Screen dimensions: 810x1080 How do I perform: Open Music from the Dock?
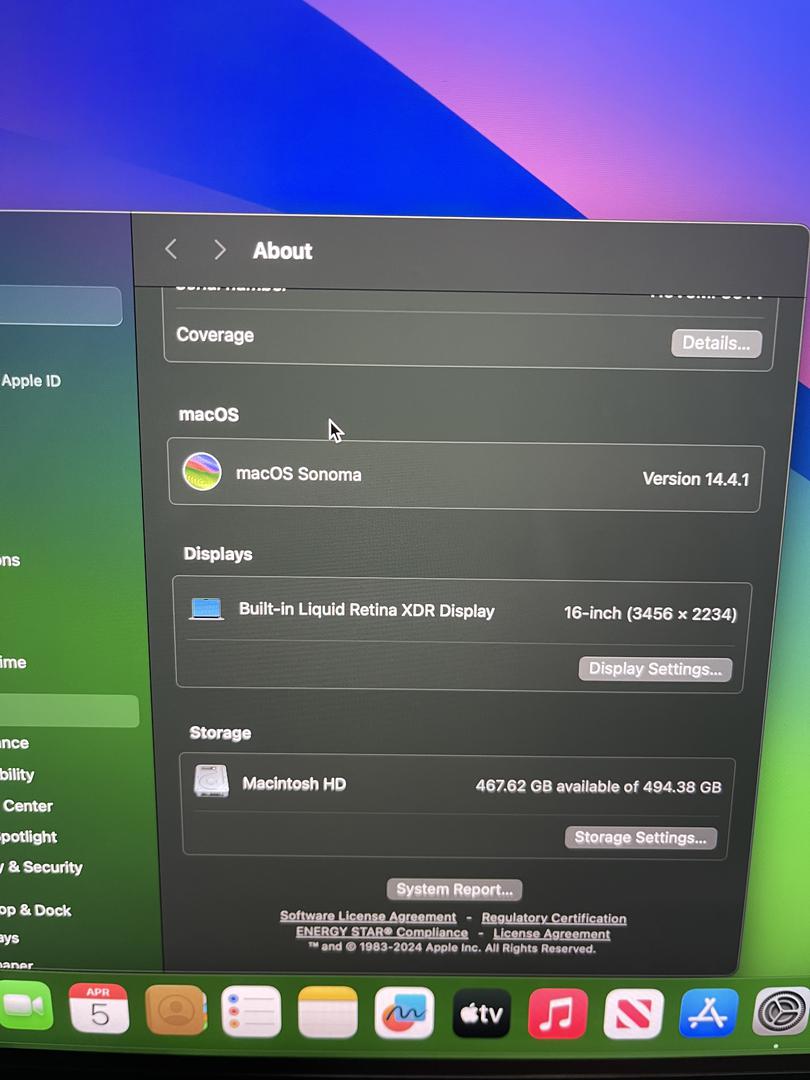pos(558,1014)
